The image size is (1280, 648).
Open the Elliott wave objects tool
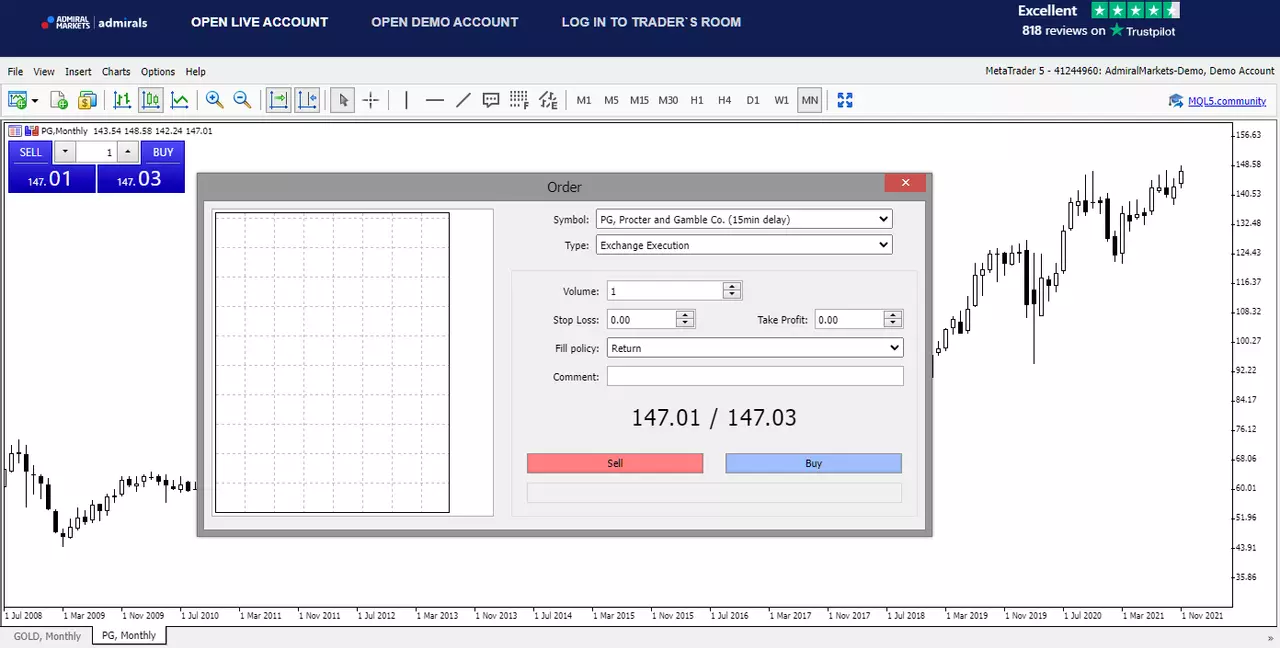click(x=548, y=100)
